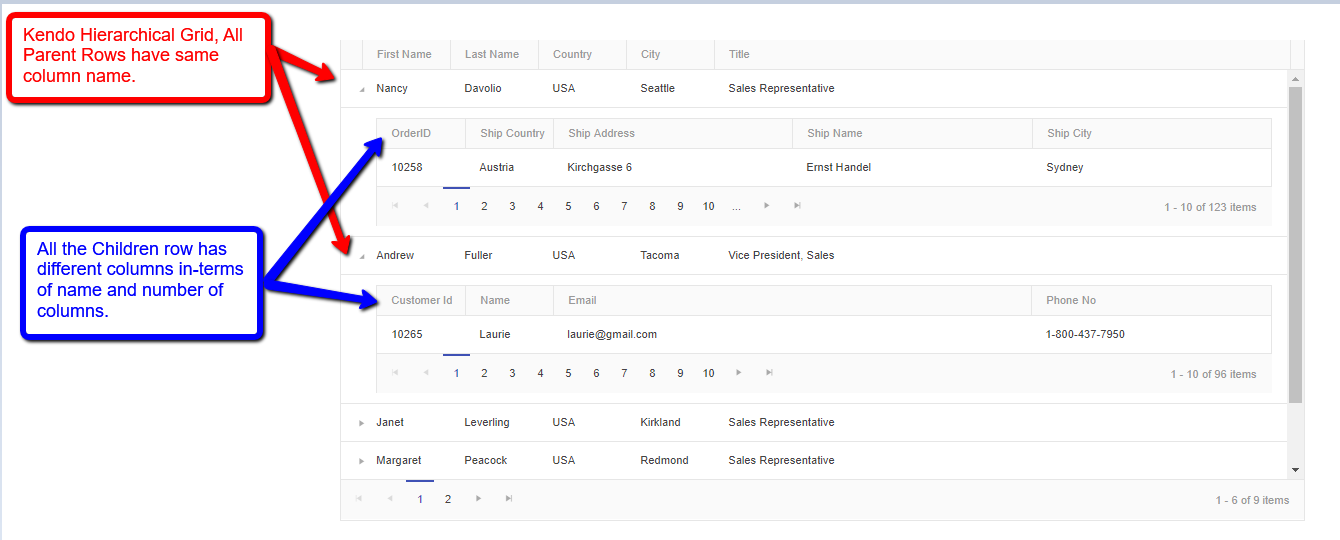
Task: Select page 10 in customers pager
Action: pos(708,373)
